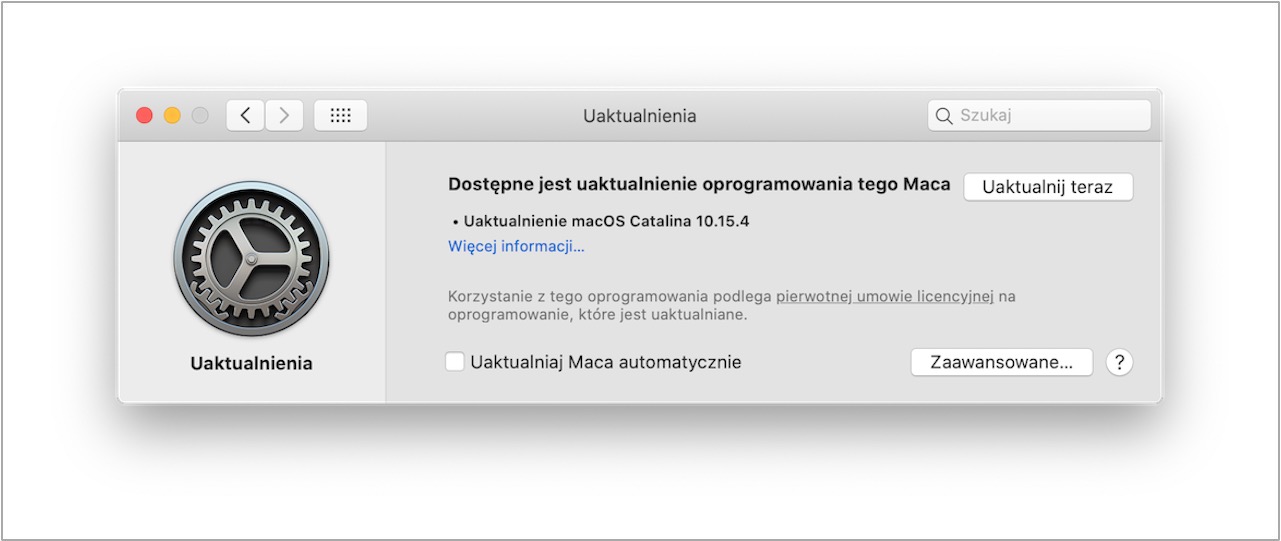Screen dimensions: 1281x541
Task: Open help with the question mark button
Action: coord(1119,362)
